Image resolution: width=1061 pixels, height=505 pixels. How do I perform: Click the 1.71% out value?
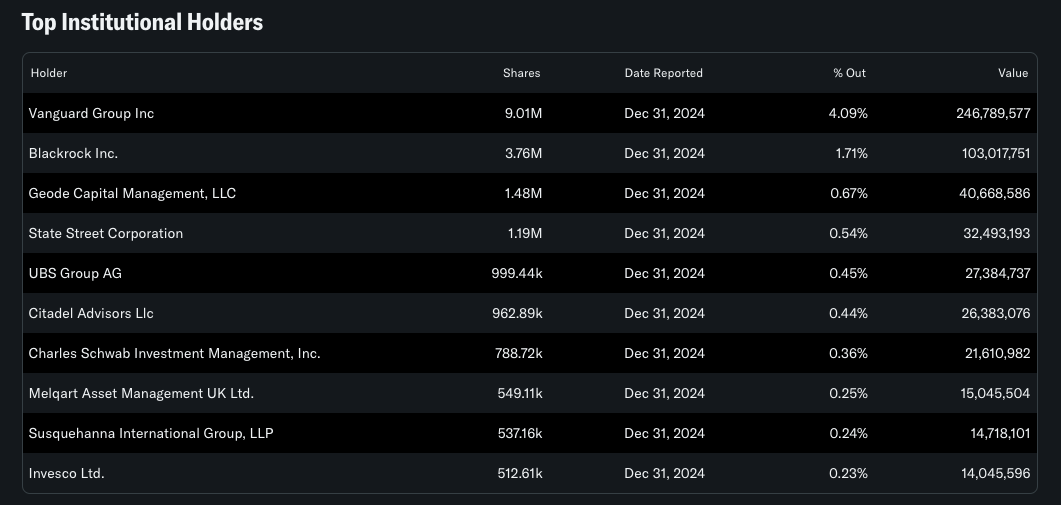(852, 154)
